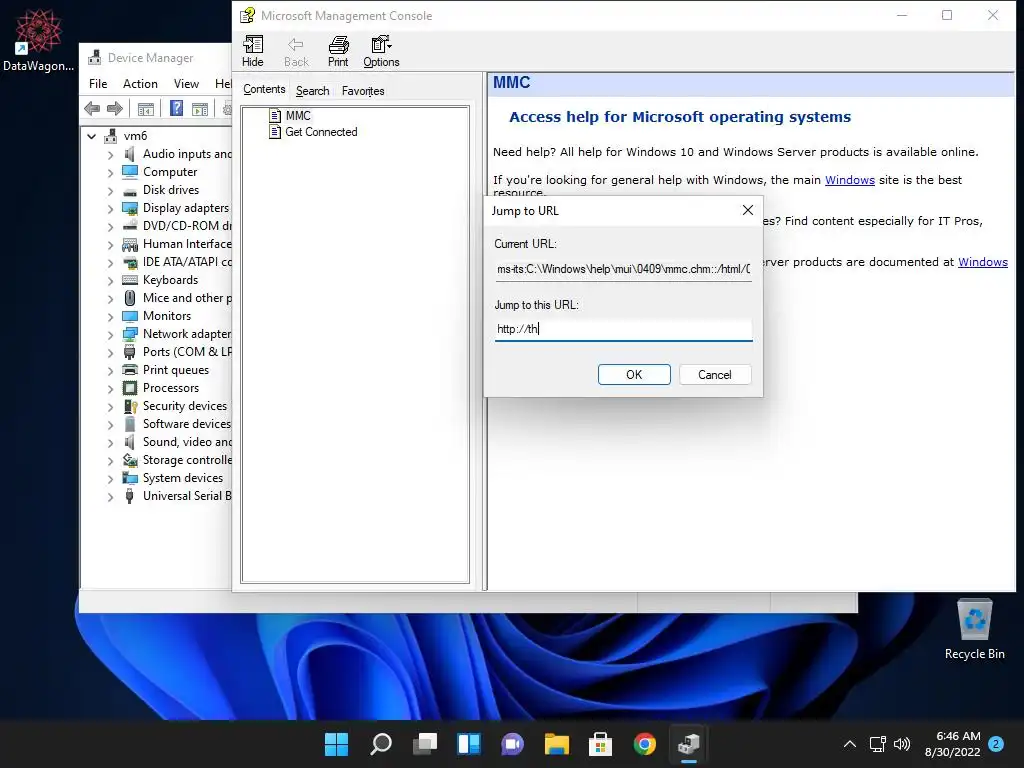
Task: Click the Print icon in help toolbar
Action: 338,52
